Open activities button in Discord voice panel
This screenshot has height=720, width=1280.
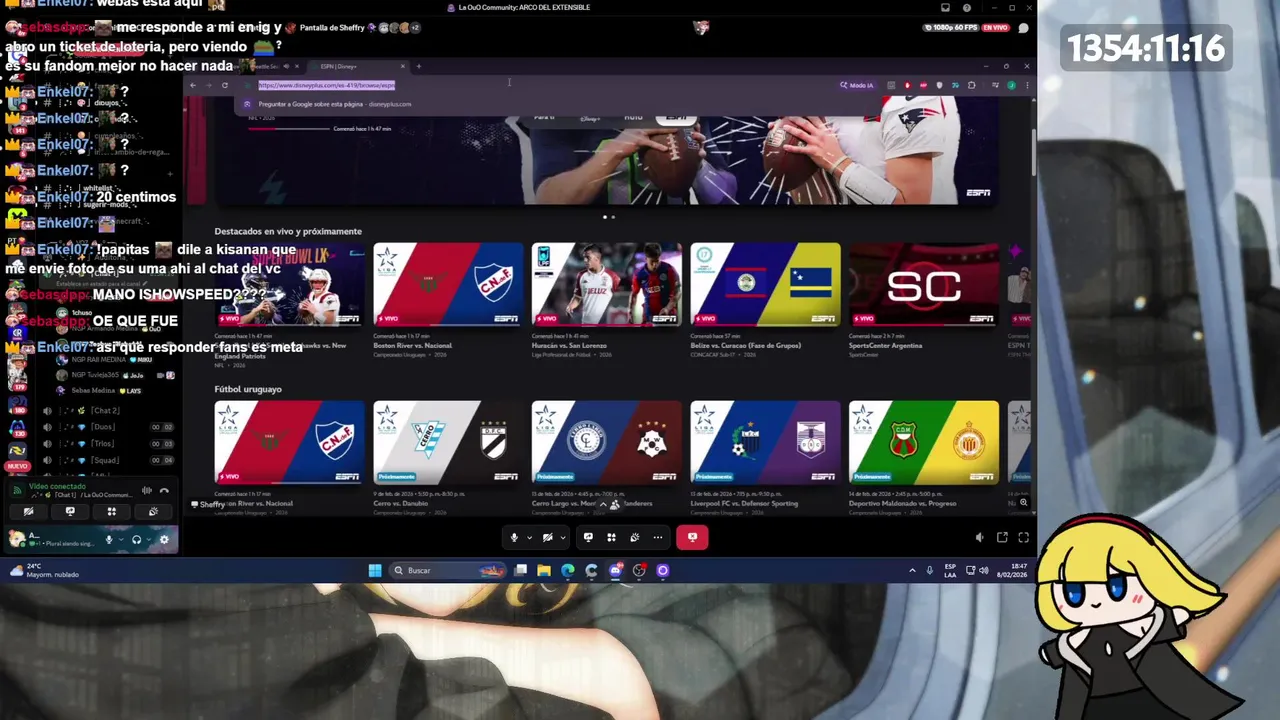[x=111, y=511]
